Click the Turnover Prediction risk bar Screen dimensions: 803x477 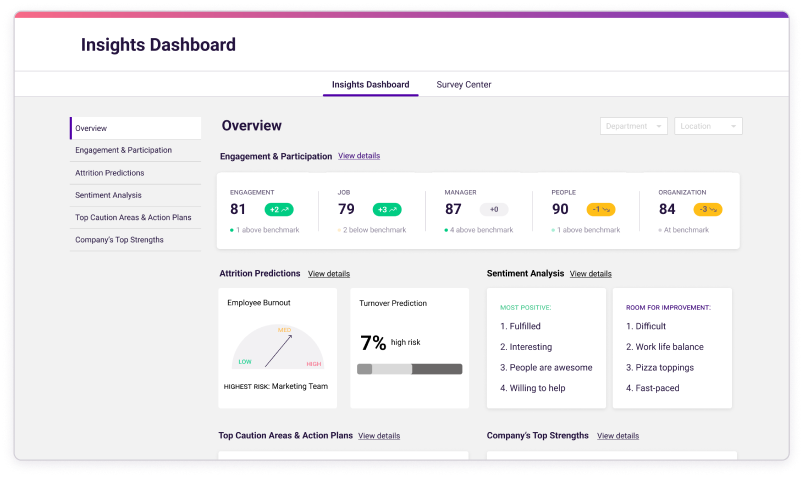[410, 369]
